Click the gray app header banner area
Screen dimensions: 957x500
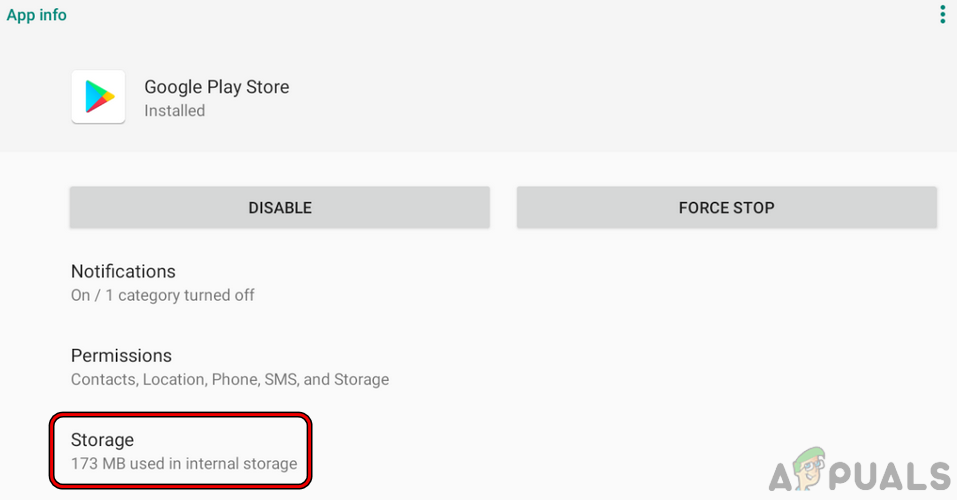pos(600,100)
